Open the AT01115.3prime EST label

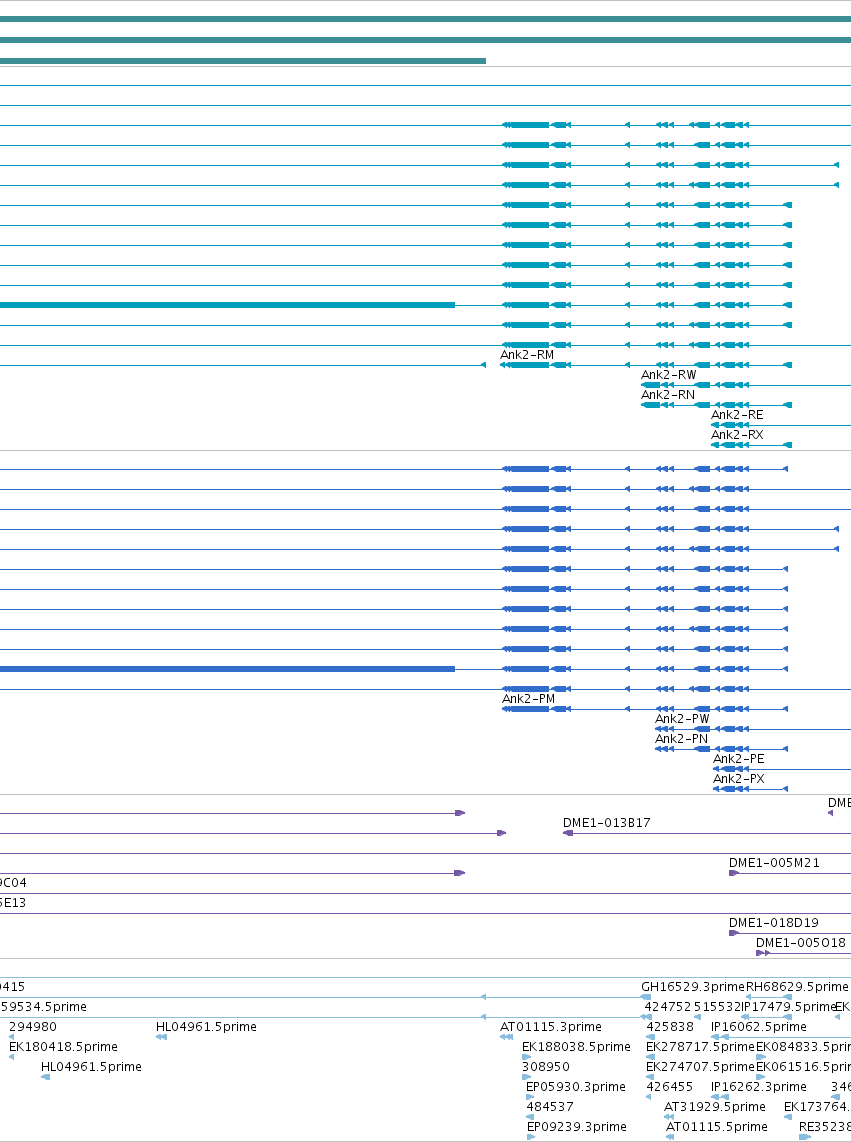pos(551,1026)
